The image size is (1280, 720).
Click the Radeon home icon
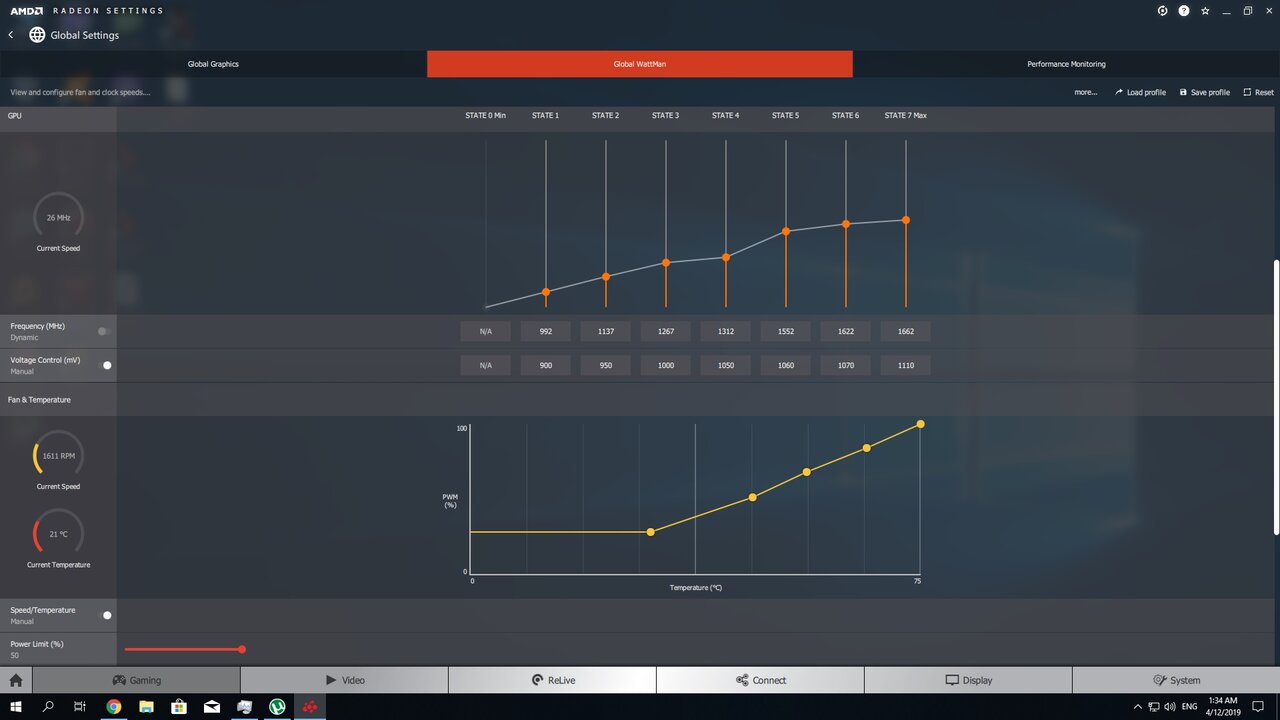coord(16,680)
